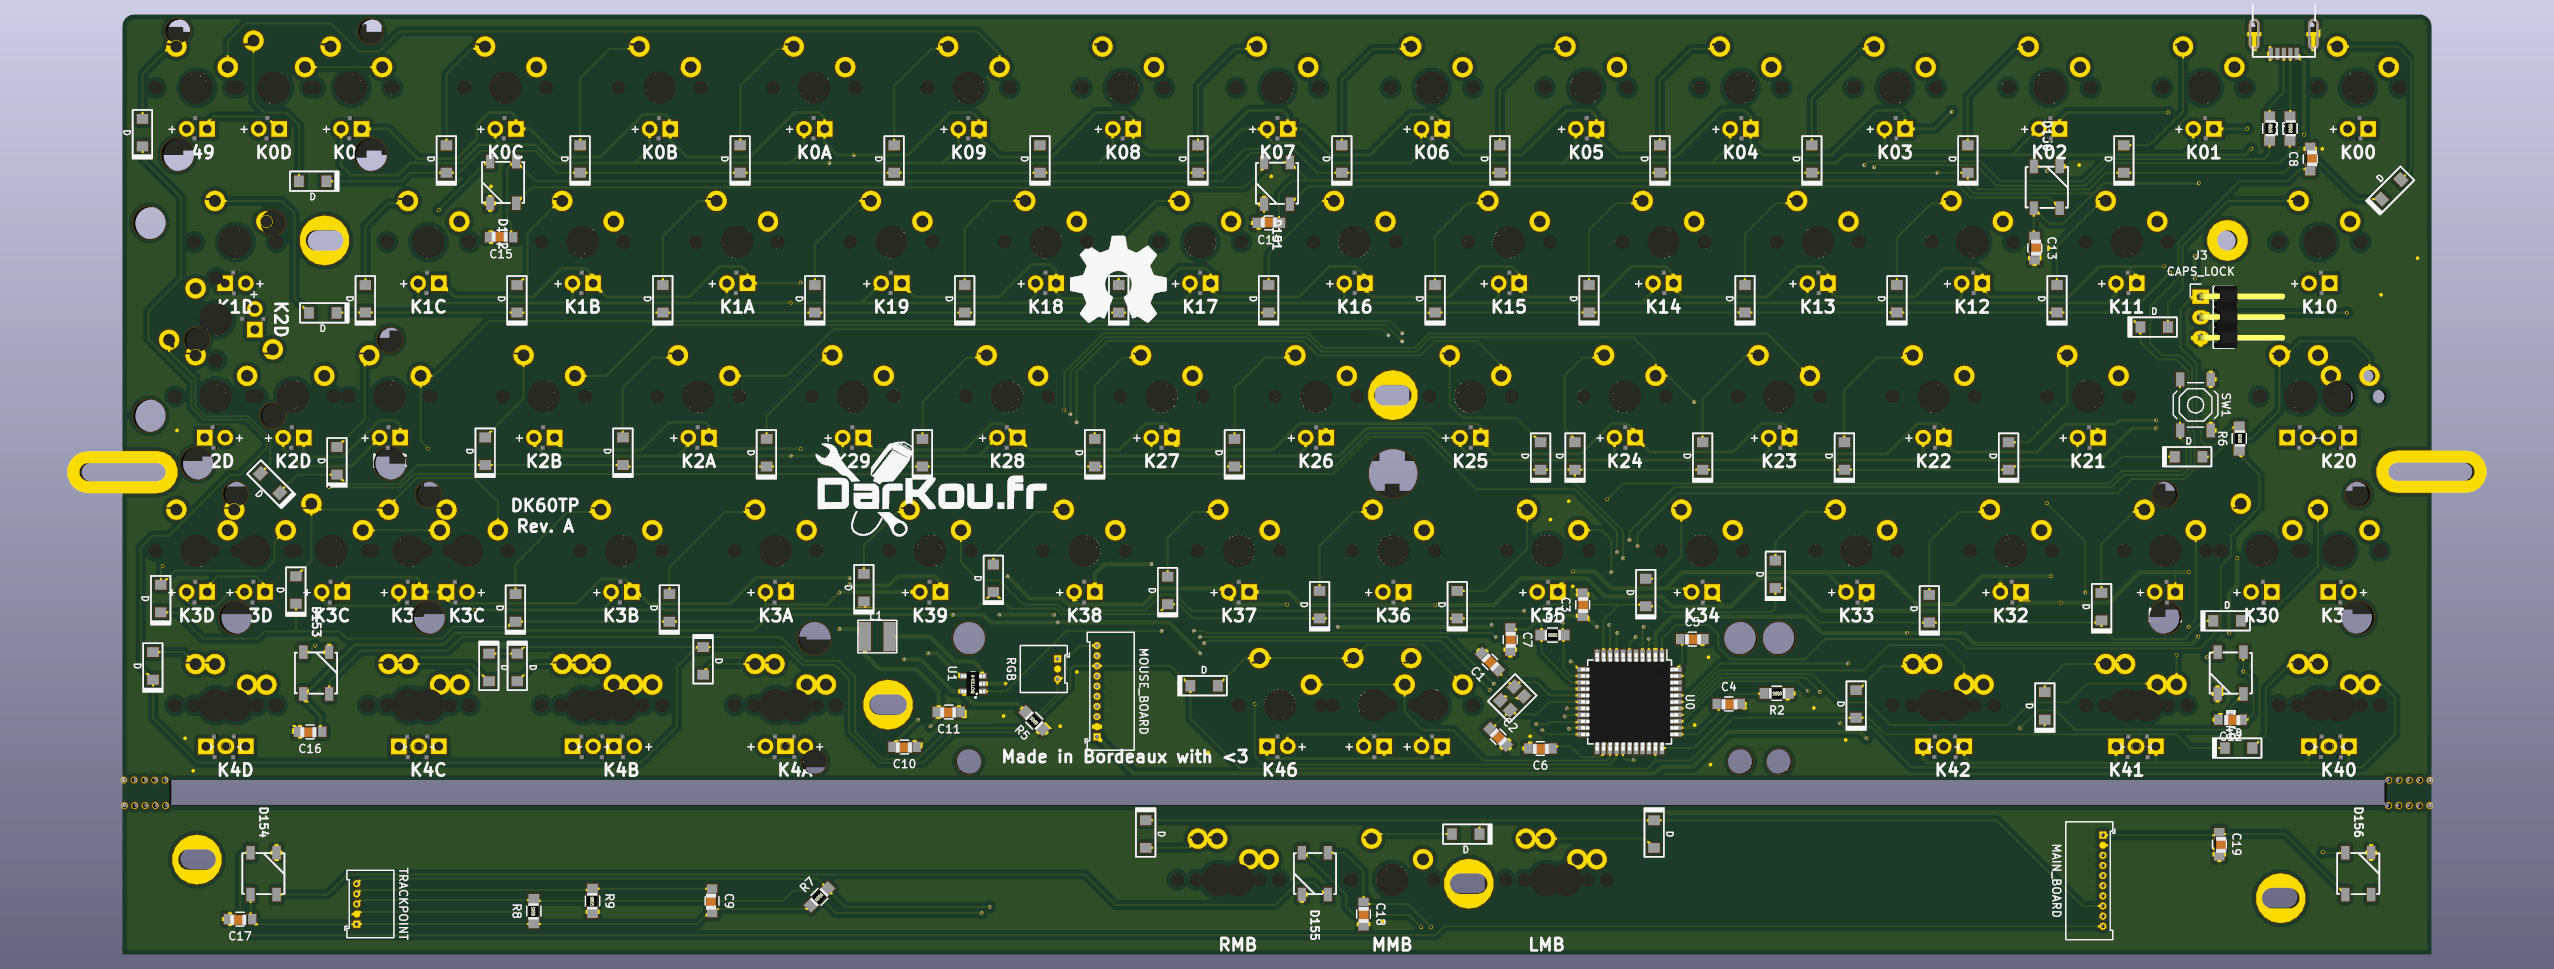
Task: Click the K17 label beside the gear logo
Action: [1200, 307]
